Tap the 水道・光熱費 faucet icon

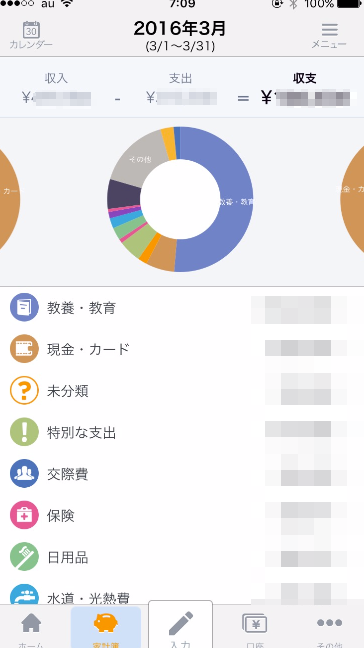[x=24, y=595]
